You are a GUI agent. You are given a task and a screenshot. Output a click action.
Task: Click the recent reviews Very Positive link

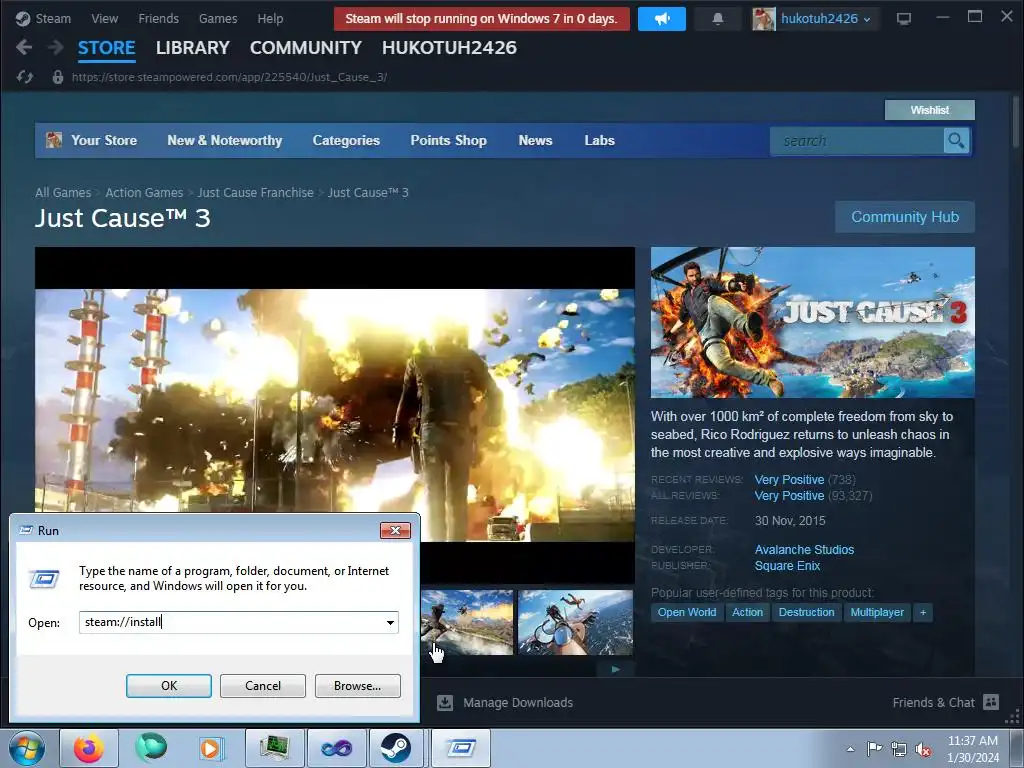[789, 479]
